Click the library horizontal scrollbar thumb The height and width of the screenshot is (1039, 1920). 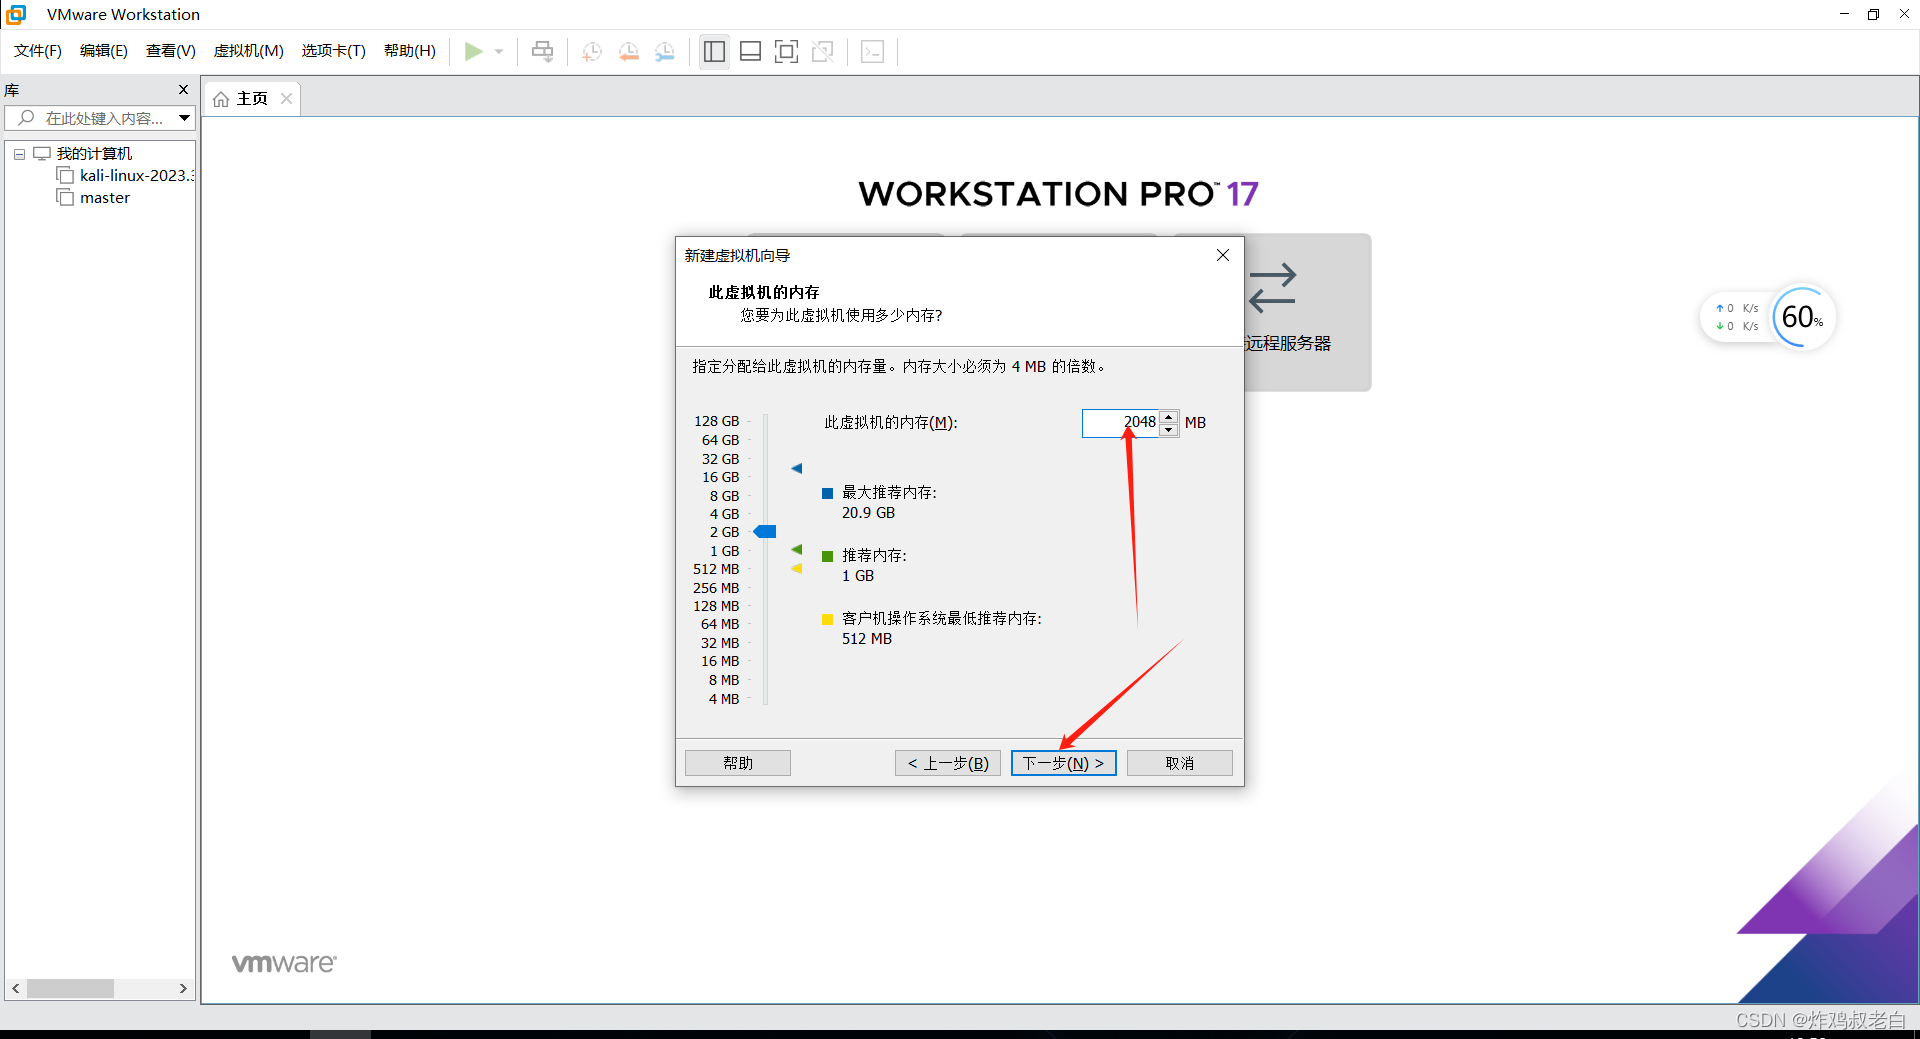pos(70,988)
